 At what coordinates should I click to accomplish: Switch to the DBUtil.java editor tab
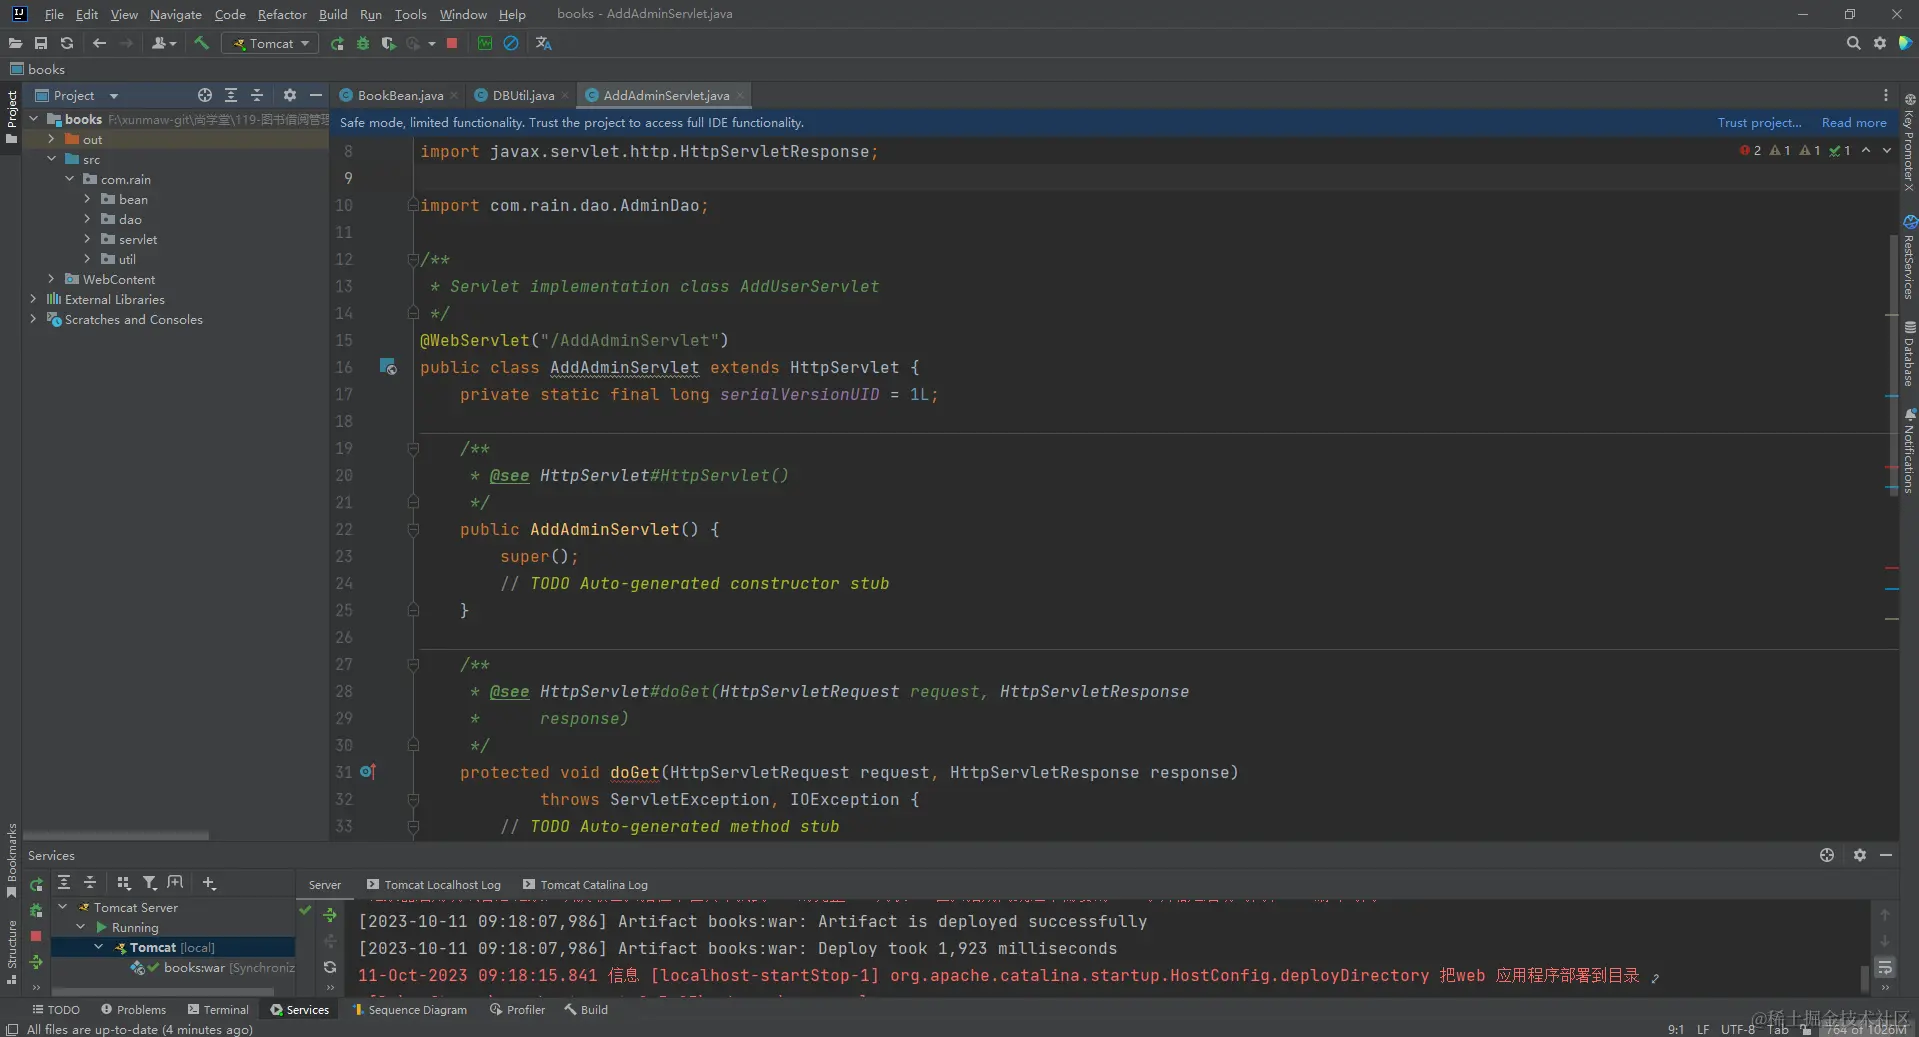522,95
